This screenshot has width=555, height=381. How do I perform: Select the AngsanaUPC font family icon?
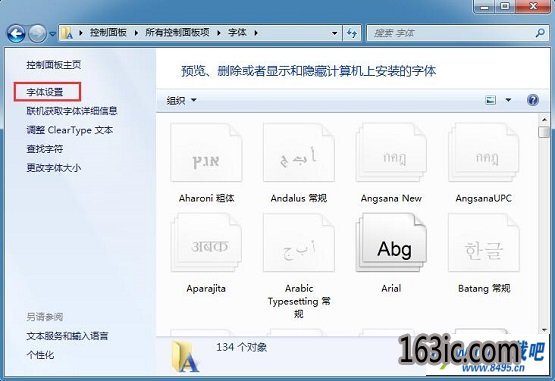coord(484,153)
